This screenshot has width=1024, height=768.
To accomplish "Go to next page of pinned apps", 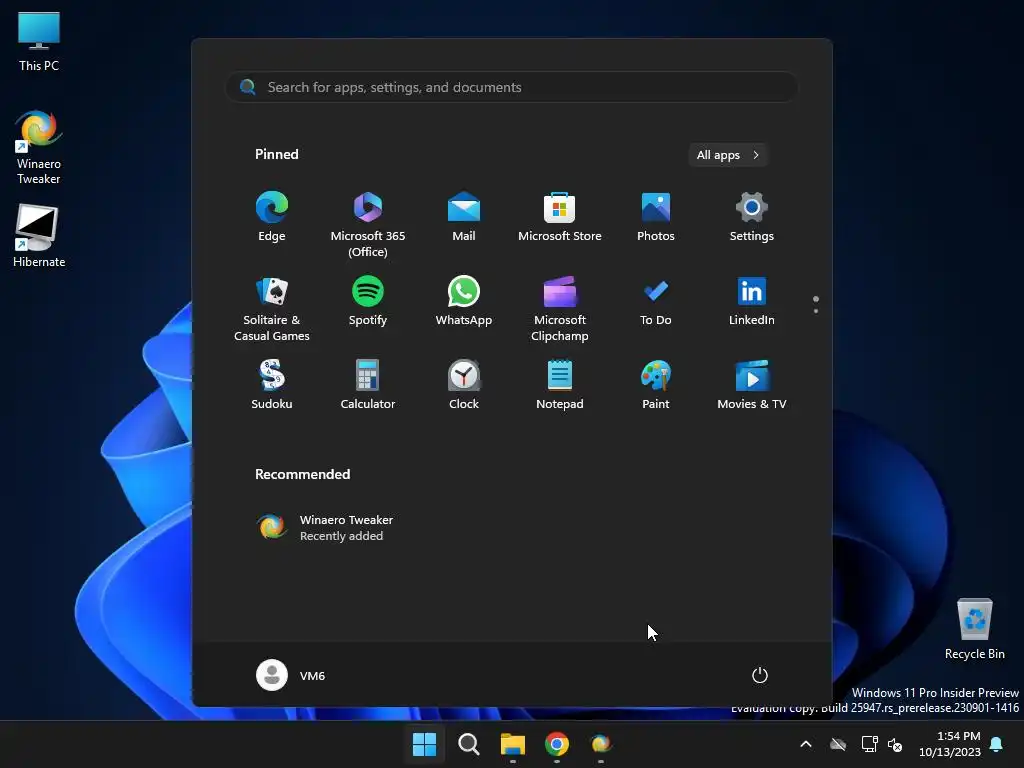I will 816,311.
